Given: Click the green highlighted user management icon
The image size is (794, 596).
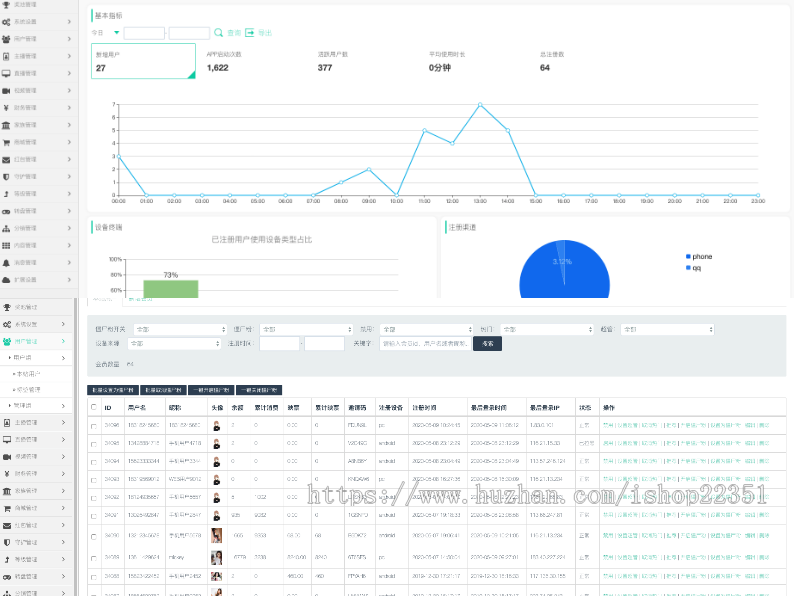Looking at the screenshot, I should click(7, 341).
